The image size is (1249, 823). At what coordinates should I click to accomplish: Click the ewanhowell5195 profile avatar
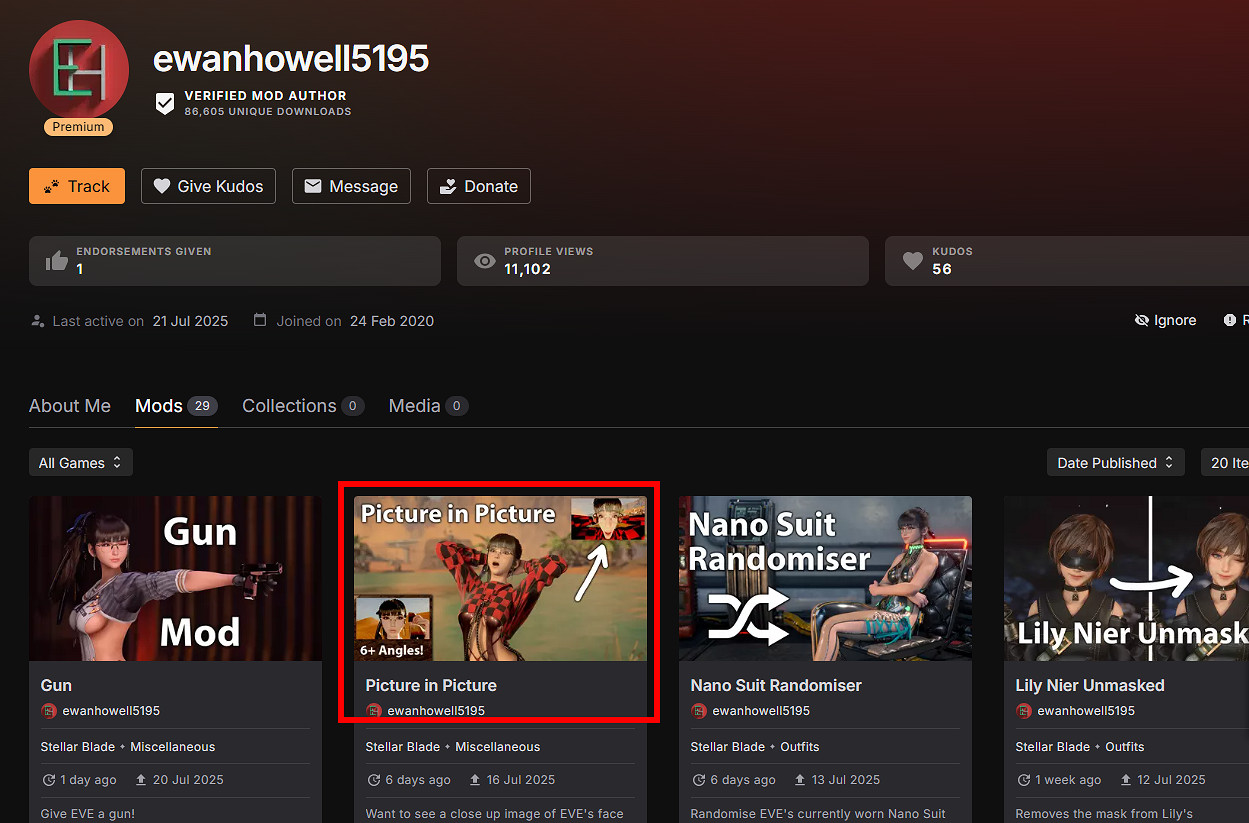click(79, 70)
